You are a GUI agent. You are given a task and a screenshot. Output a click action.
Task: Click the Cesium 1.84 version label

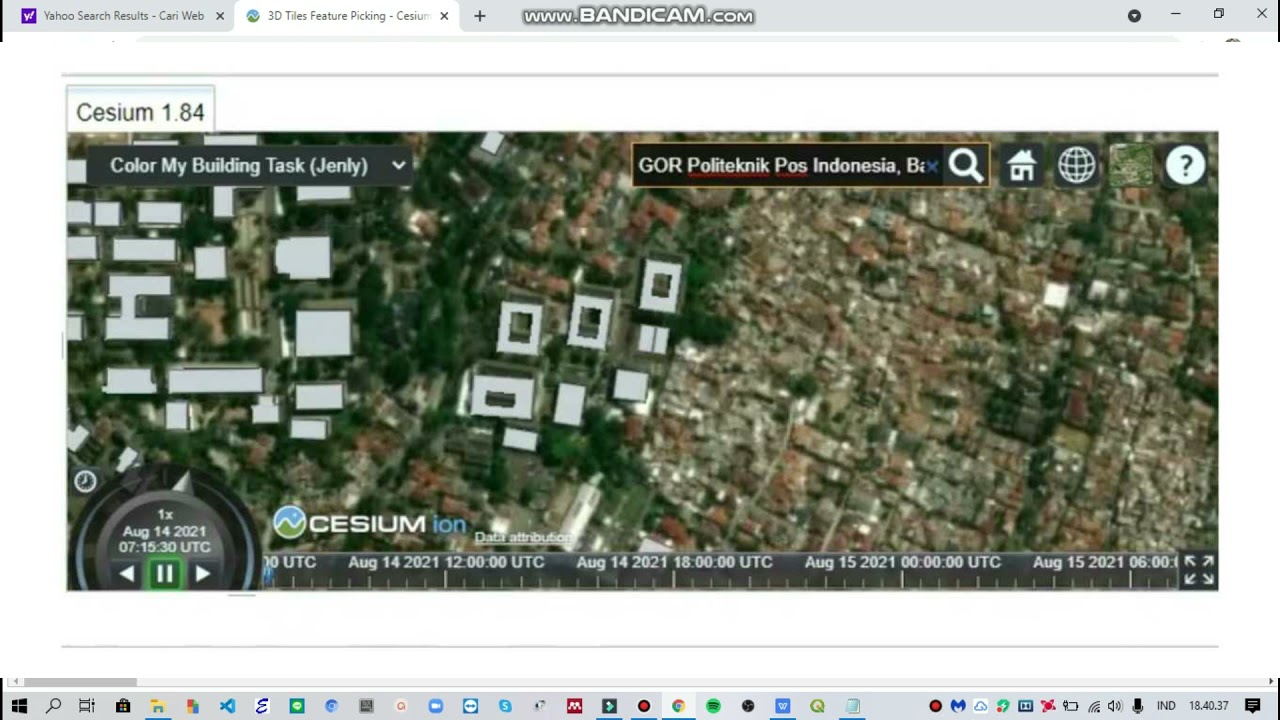[140, 112]
